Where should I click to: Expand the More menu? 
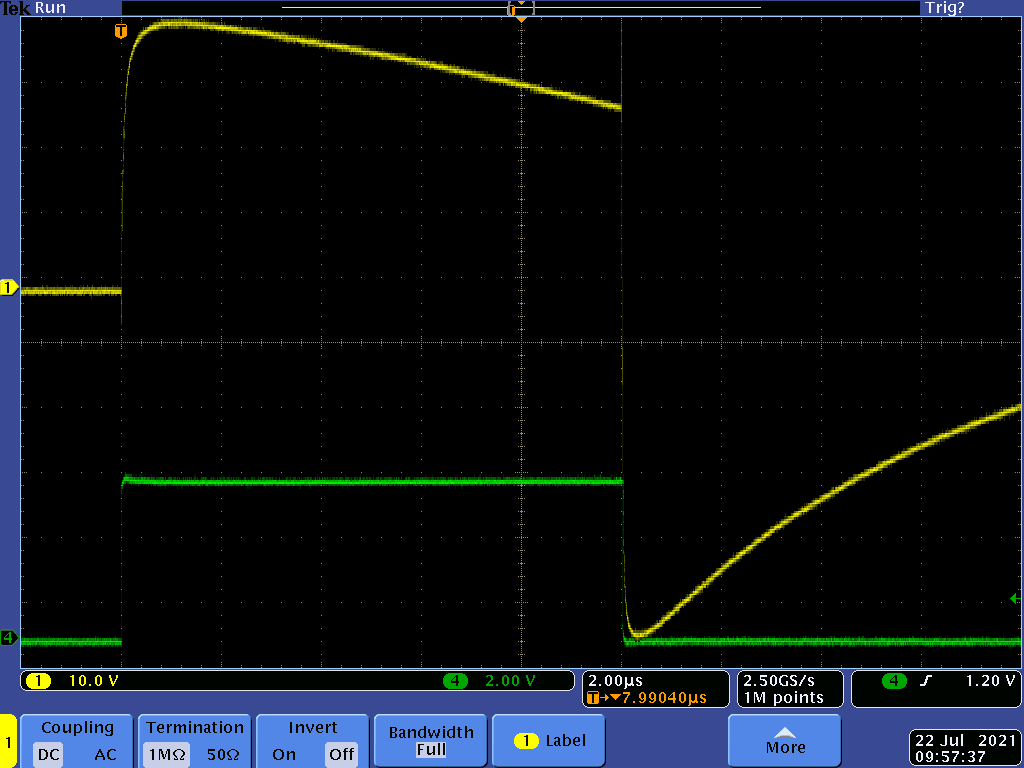[x=784, y=741]
